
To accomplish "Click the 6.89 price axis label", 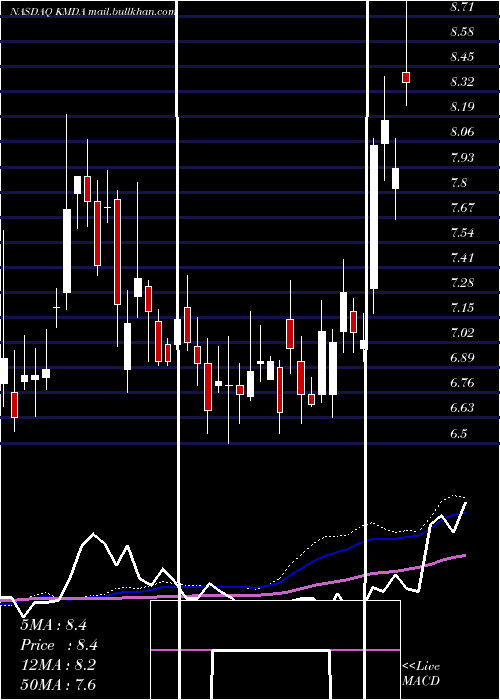I will click(x=462, y=357).
